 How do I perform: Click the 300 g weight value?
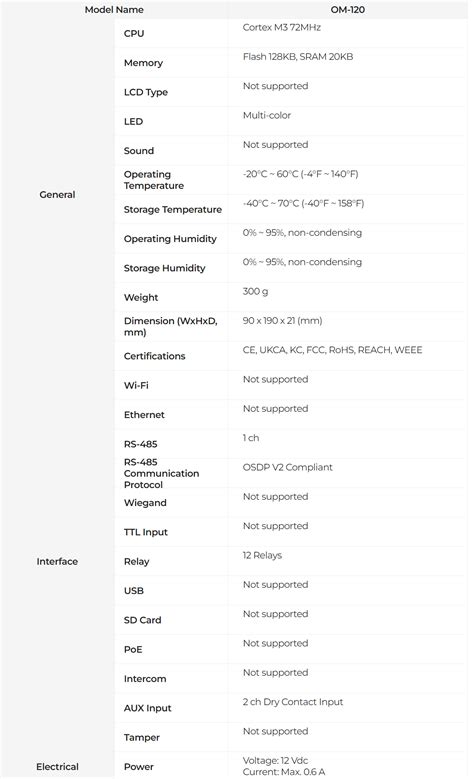click(x=255, y=292)
